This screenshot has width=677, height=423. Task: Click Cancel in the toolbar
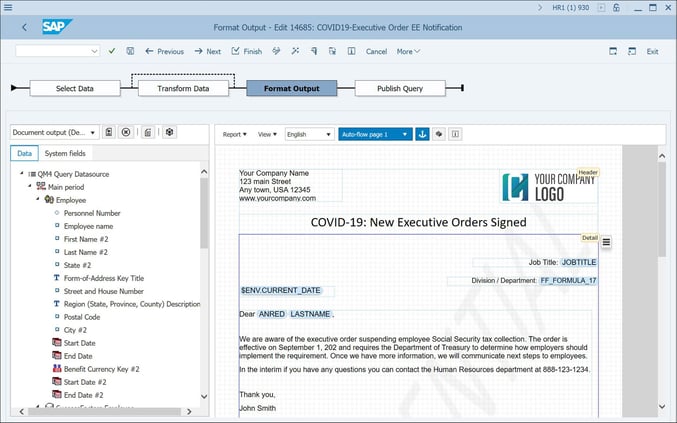pyautogui.click(x=376, y=51)
